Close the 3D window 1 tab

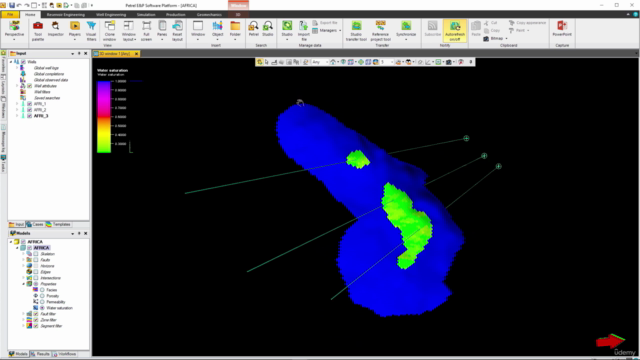tap(136, 53)
